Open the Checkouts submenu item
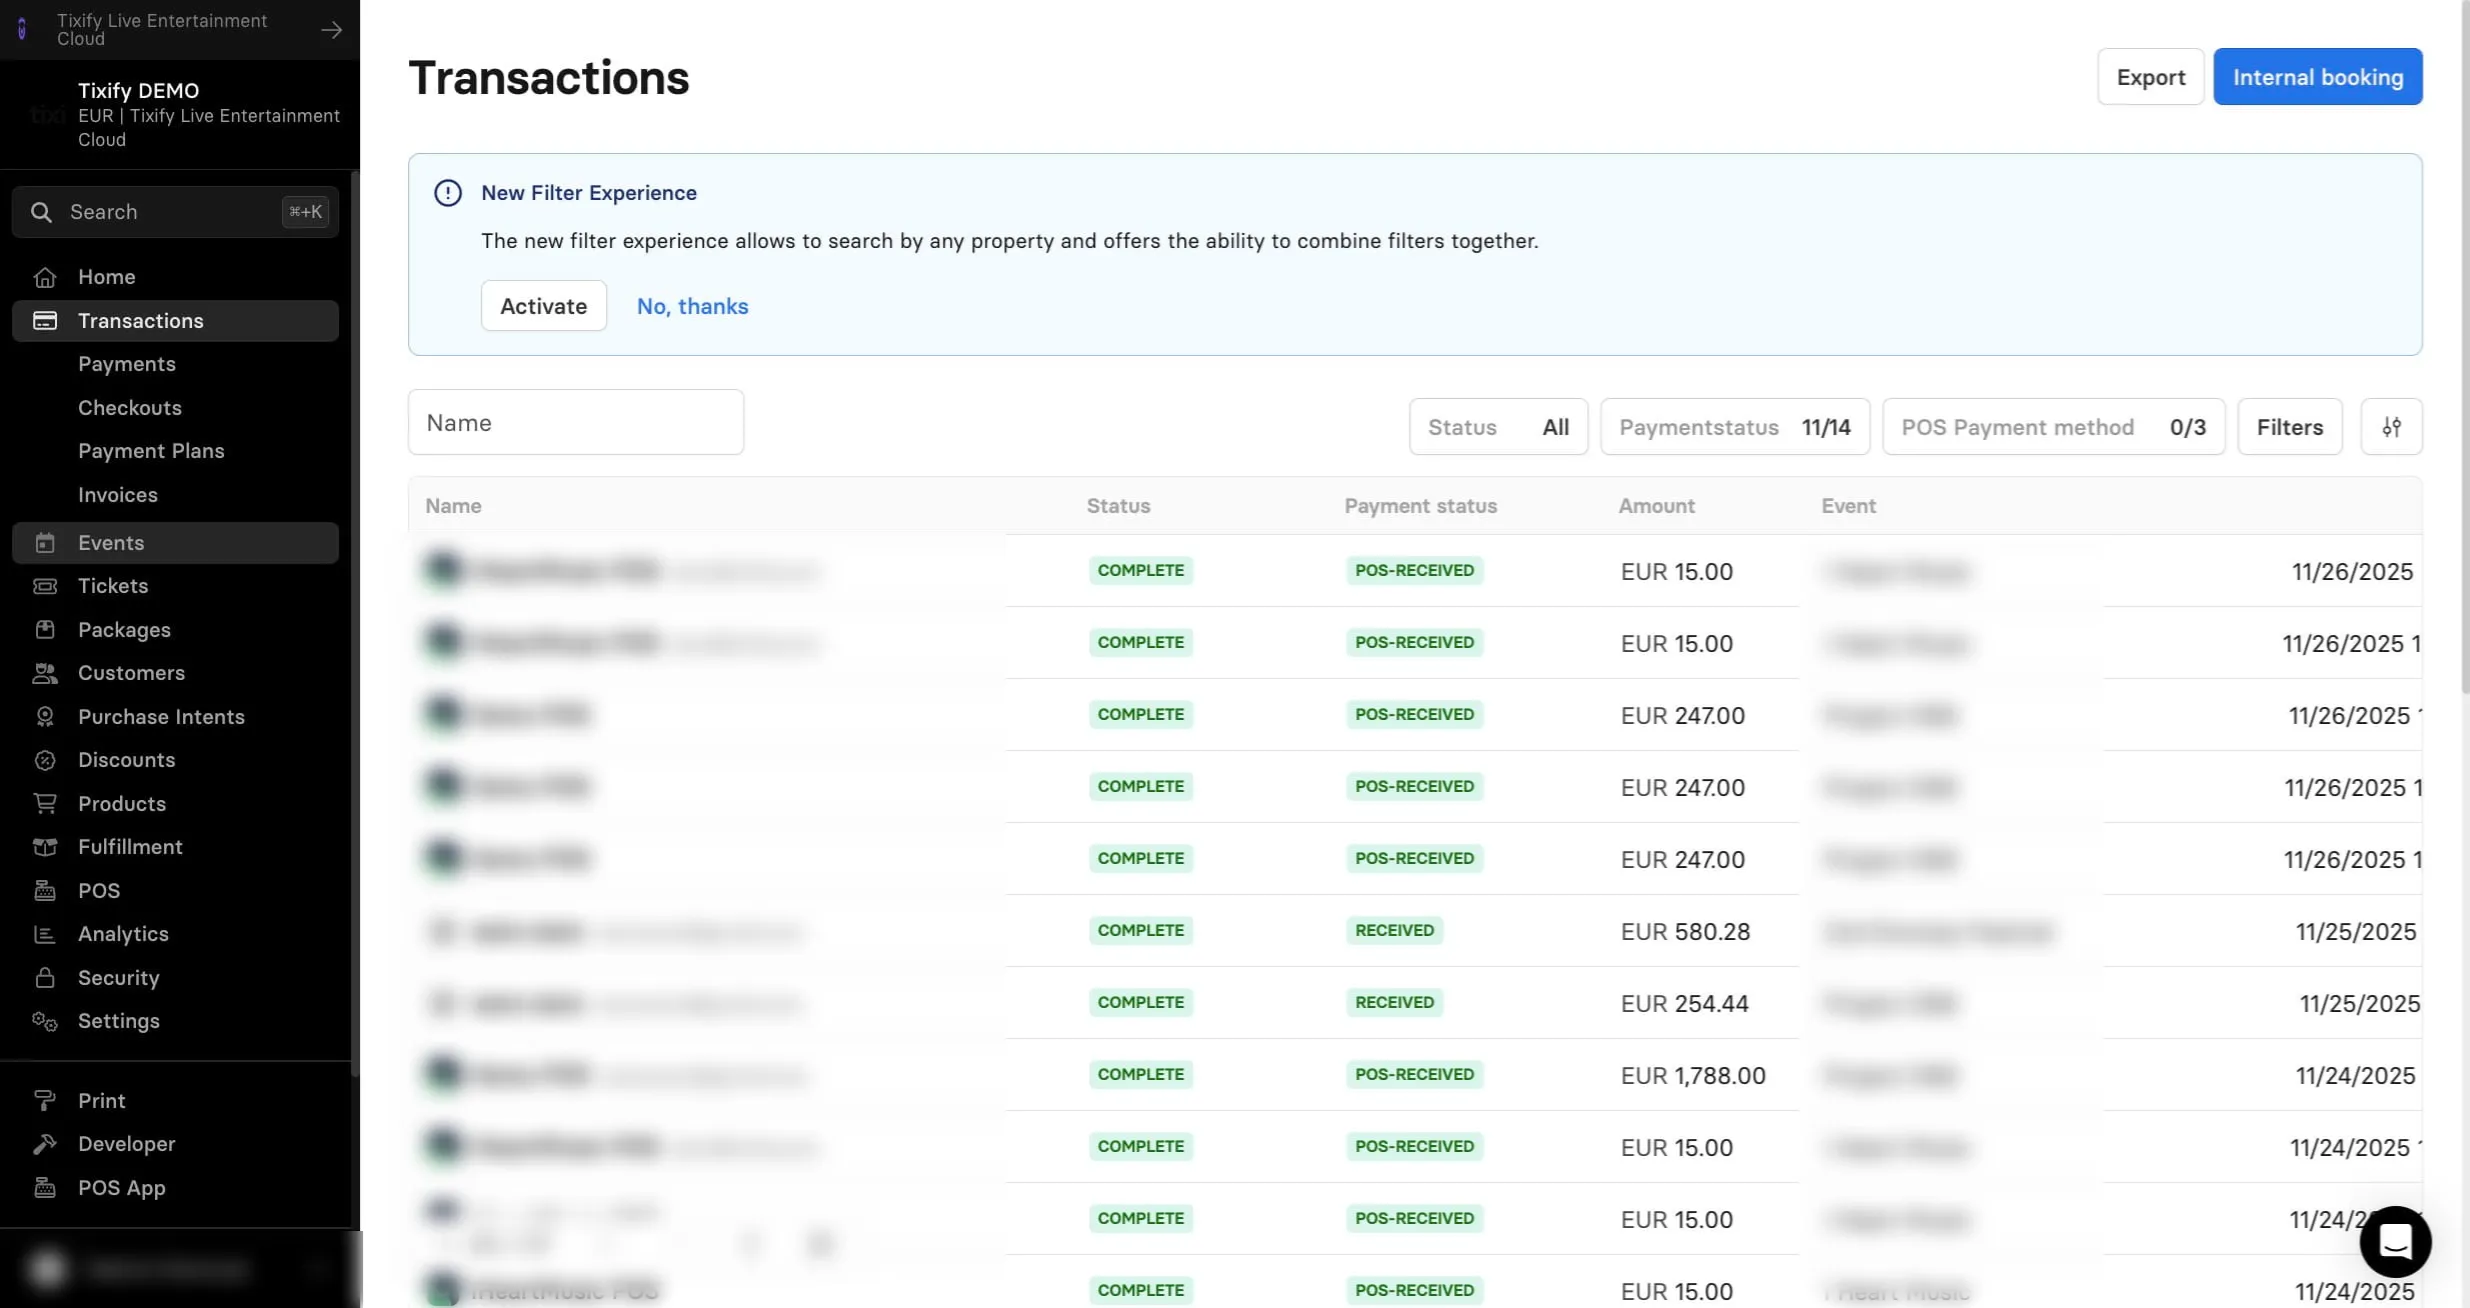The height and width of the screenshot is (1308, 2470). click(130, 408)
